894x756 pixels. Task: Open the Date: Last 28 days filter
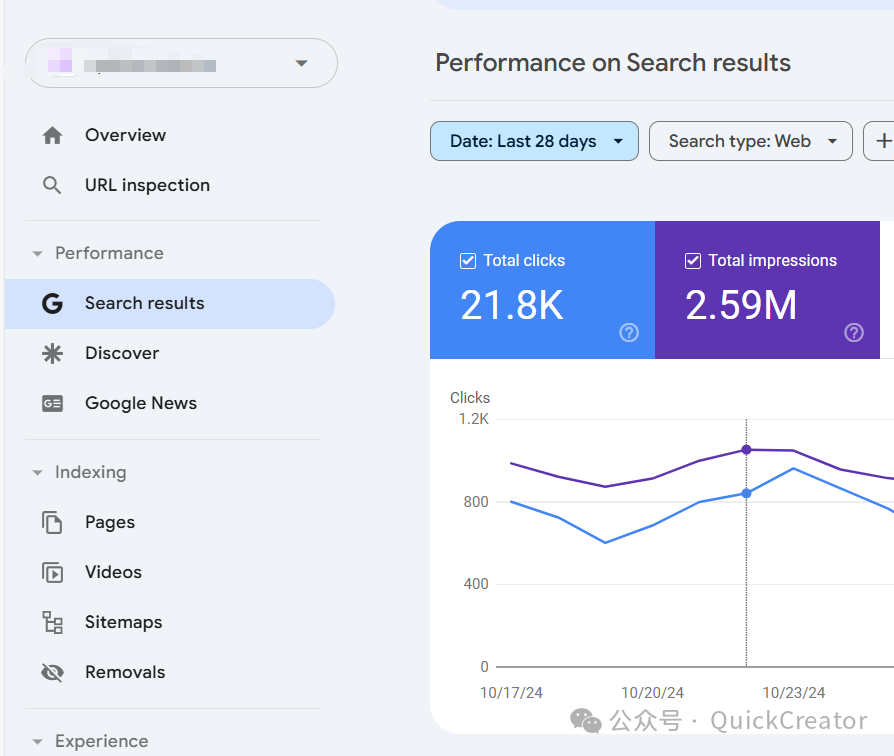[x=534, y=142]
